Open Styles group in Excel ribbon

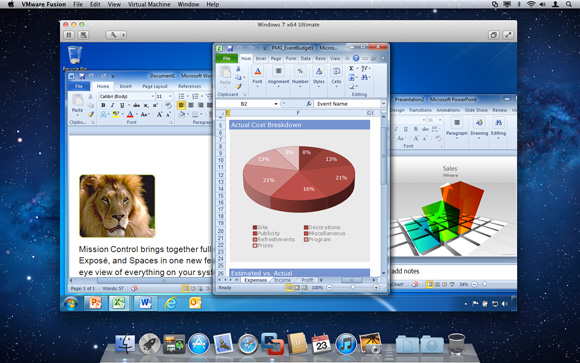click(318, 77)
